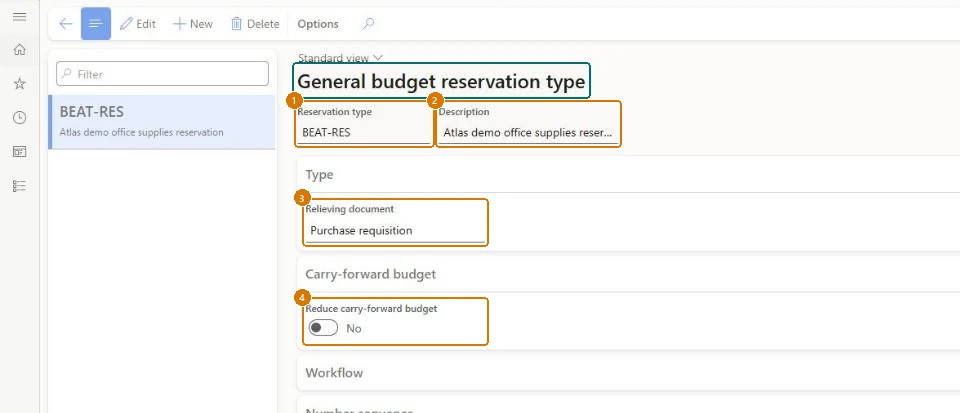Collapse the Carry-forward budget section

click(628, 274)
